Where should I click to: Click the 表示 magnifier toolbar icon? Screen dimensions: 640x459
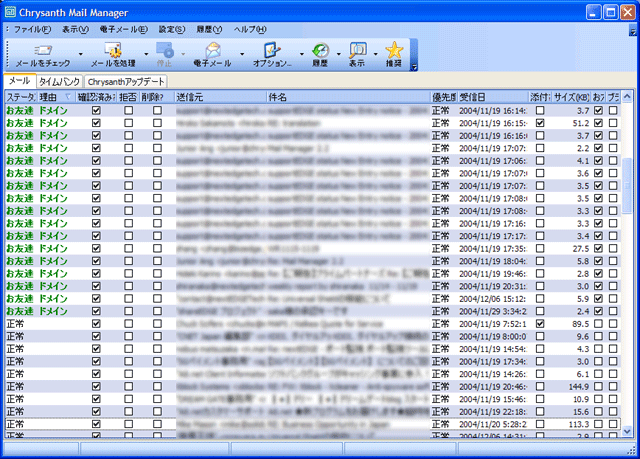(357, 50)
